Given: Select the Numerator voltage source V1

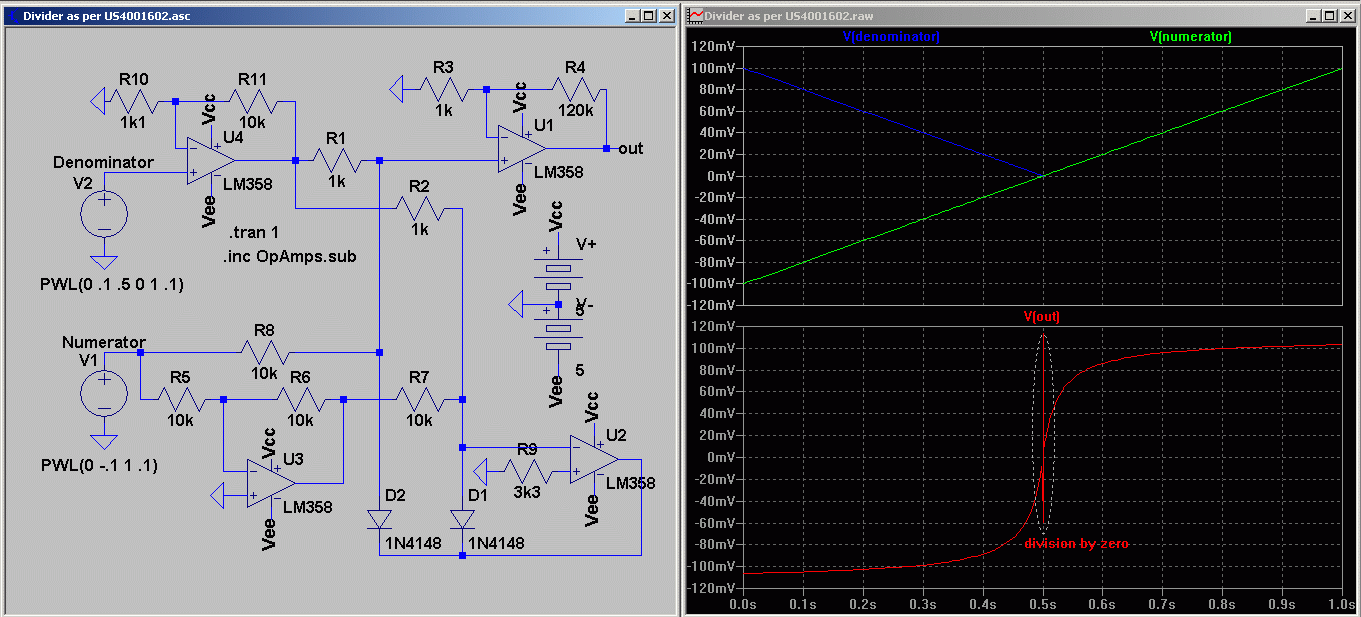Looking at the screenshot, I should click(x=102, y=392).
